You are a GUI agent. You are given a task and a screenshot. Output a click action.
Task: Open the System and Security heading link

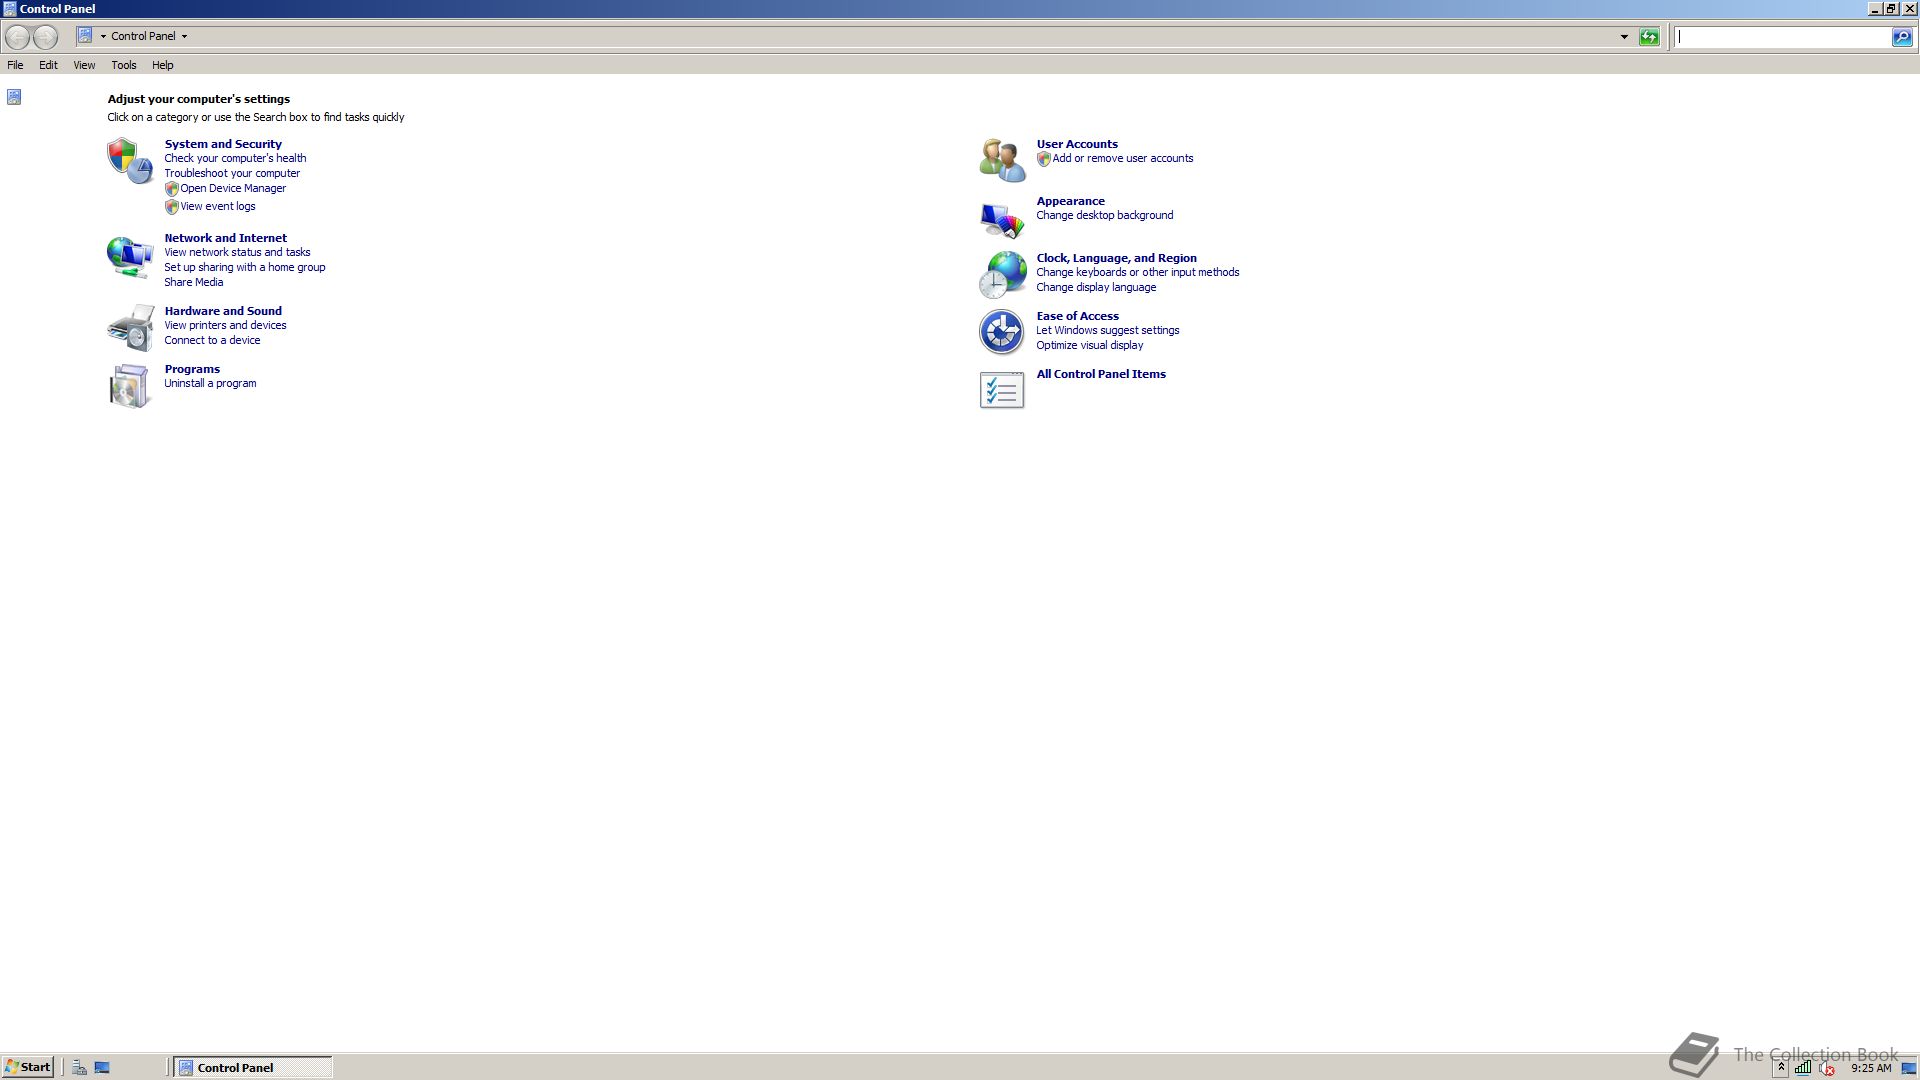(223, 144)
